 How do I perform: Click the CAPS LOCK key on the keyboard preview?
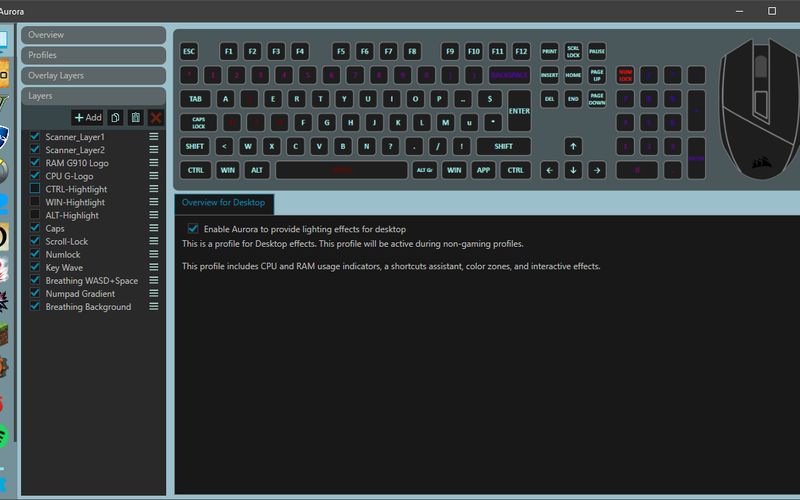(198, 123)
